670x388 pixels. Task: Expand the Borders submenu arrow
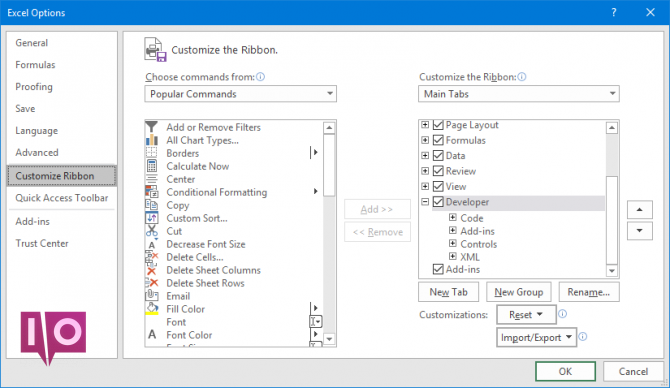click(x=315, y=152)
